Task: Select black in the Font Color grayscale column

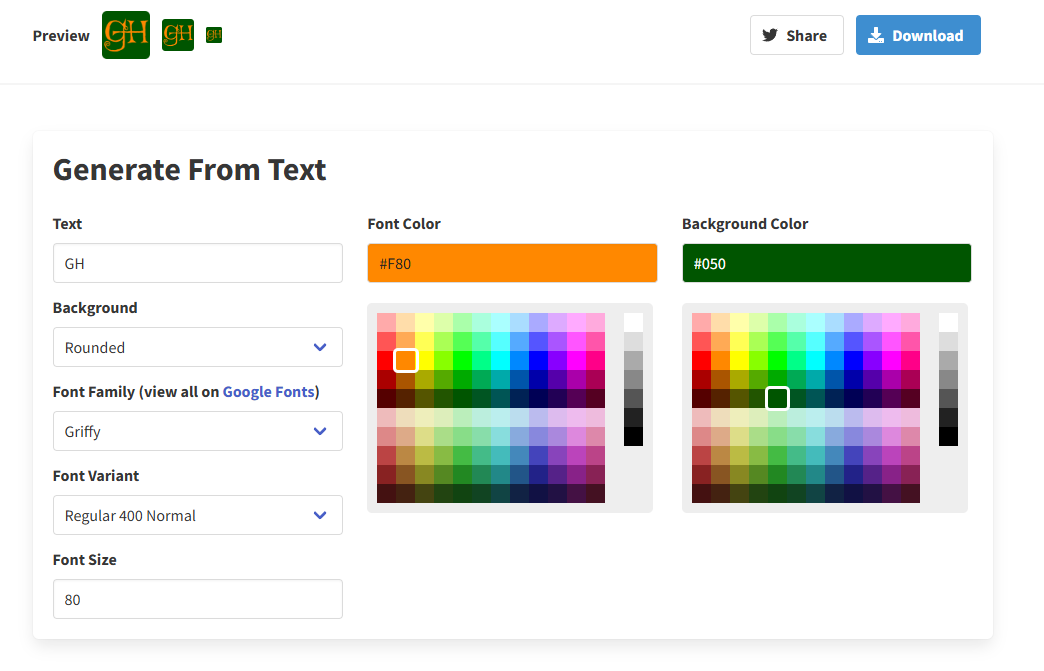Action: (633, 437)
